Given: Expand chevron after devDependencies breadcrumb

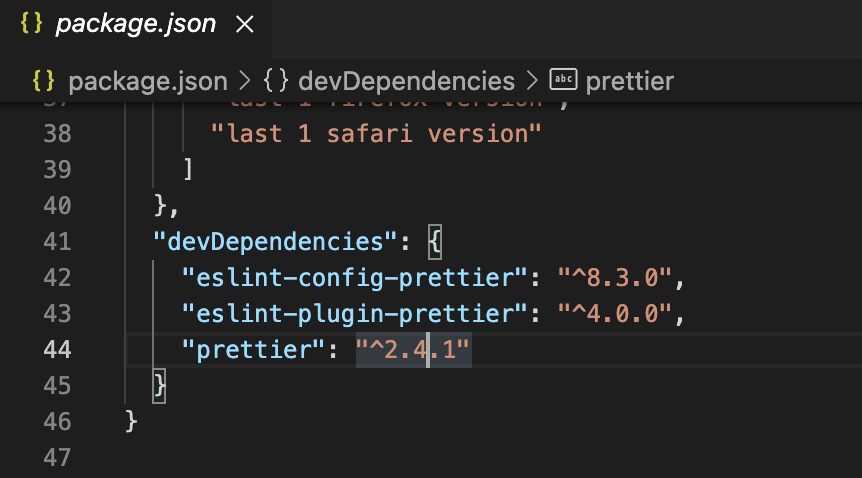Looking at the screenshot, I should (x=532, y=81).
